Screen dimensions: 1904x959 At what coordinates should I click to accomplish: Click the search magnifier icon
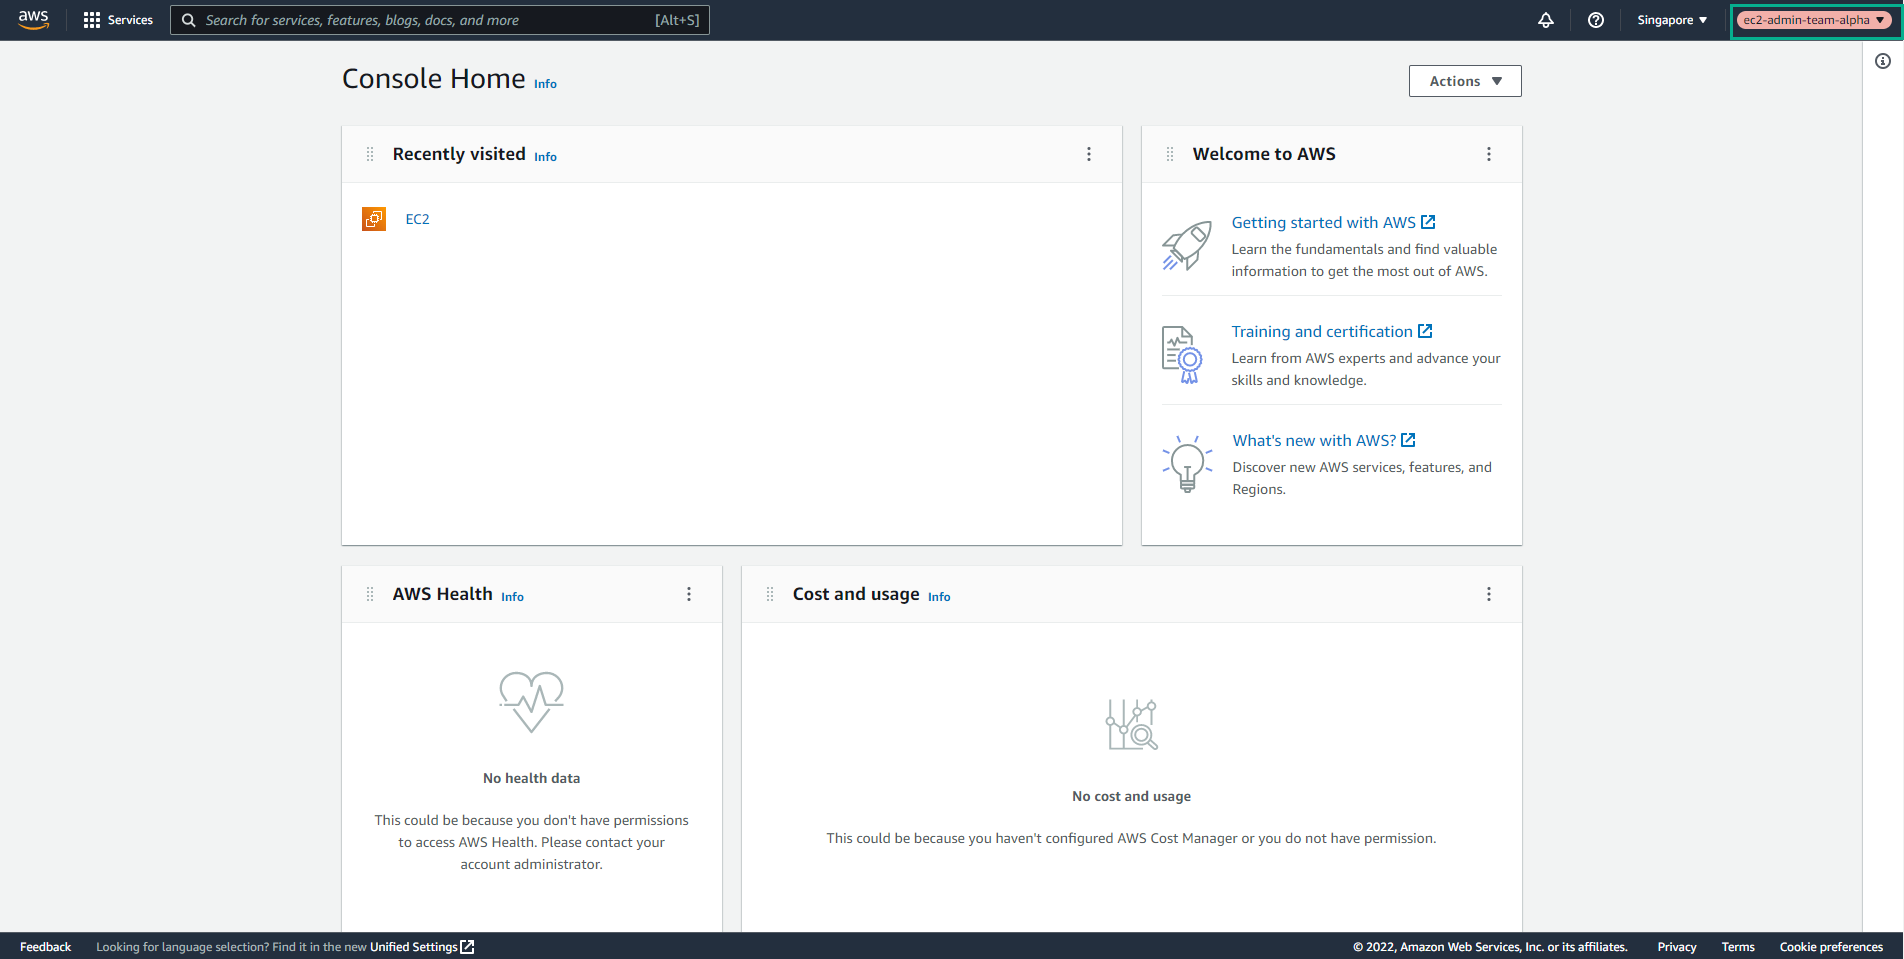pos(188,20)
